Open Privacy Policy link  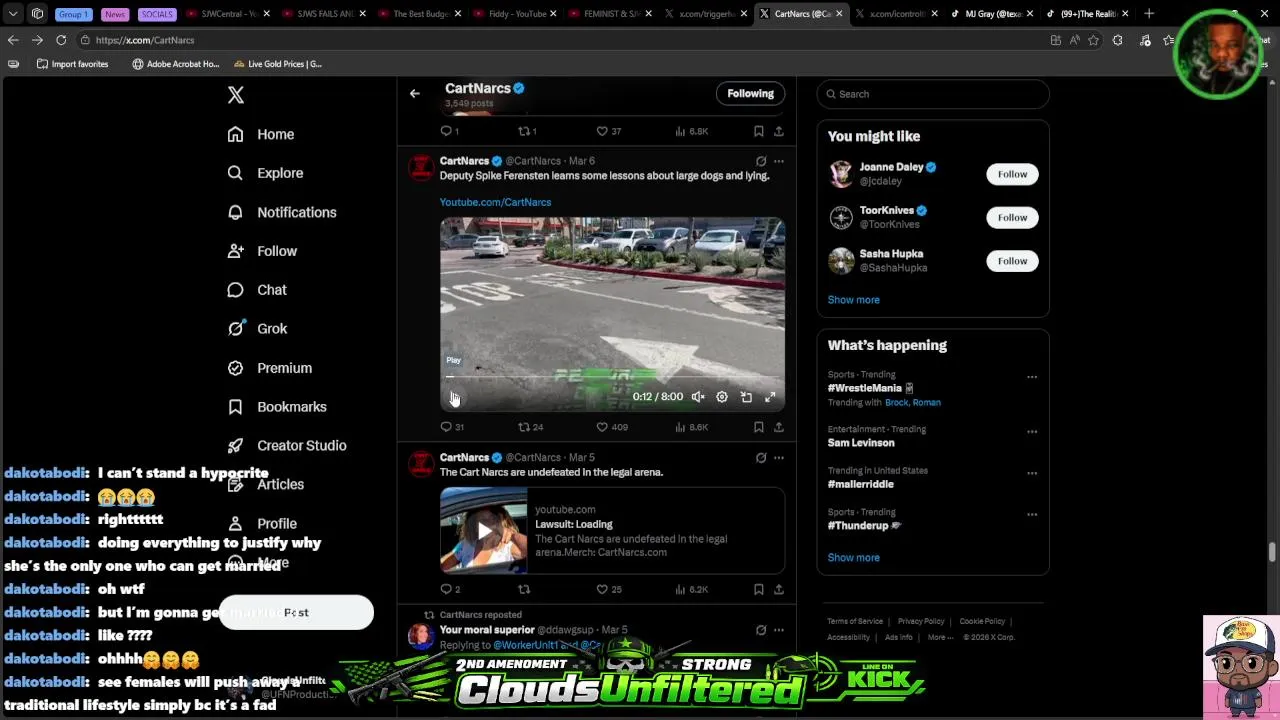pyautogui.click(x=921, y=622)
